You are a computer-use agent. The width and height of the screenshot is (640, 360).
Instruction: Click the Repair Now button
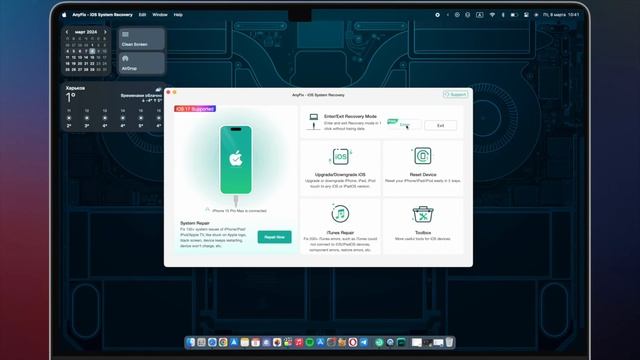[274, 237]
